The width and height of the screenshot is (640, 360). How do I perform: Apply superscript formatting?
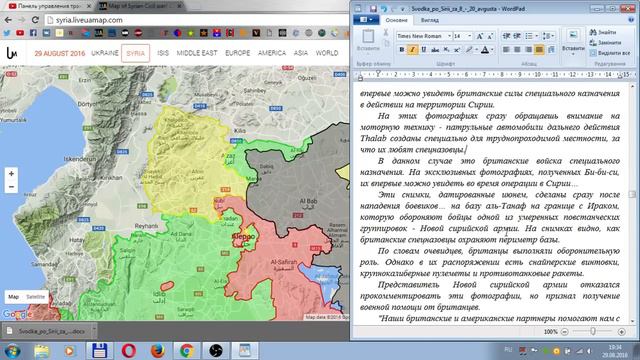point(457,50)
